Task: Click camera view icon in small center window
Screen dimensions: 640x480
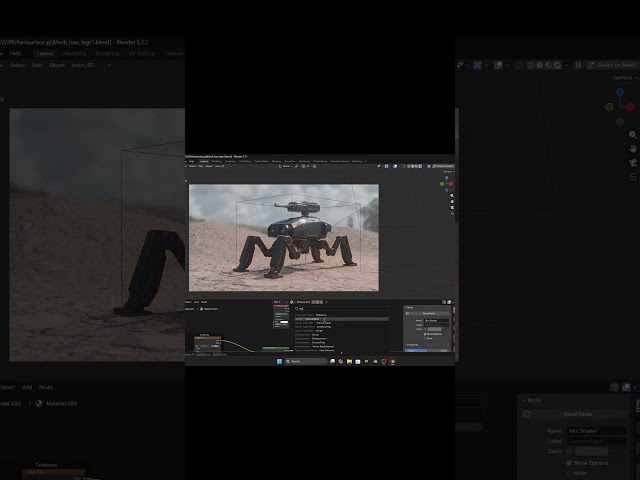Action: pyautogui.click(x=452, y=207)
